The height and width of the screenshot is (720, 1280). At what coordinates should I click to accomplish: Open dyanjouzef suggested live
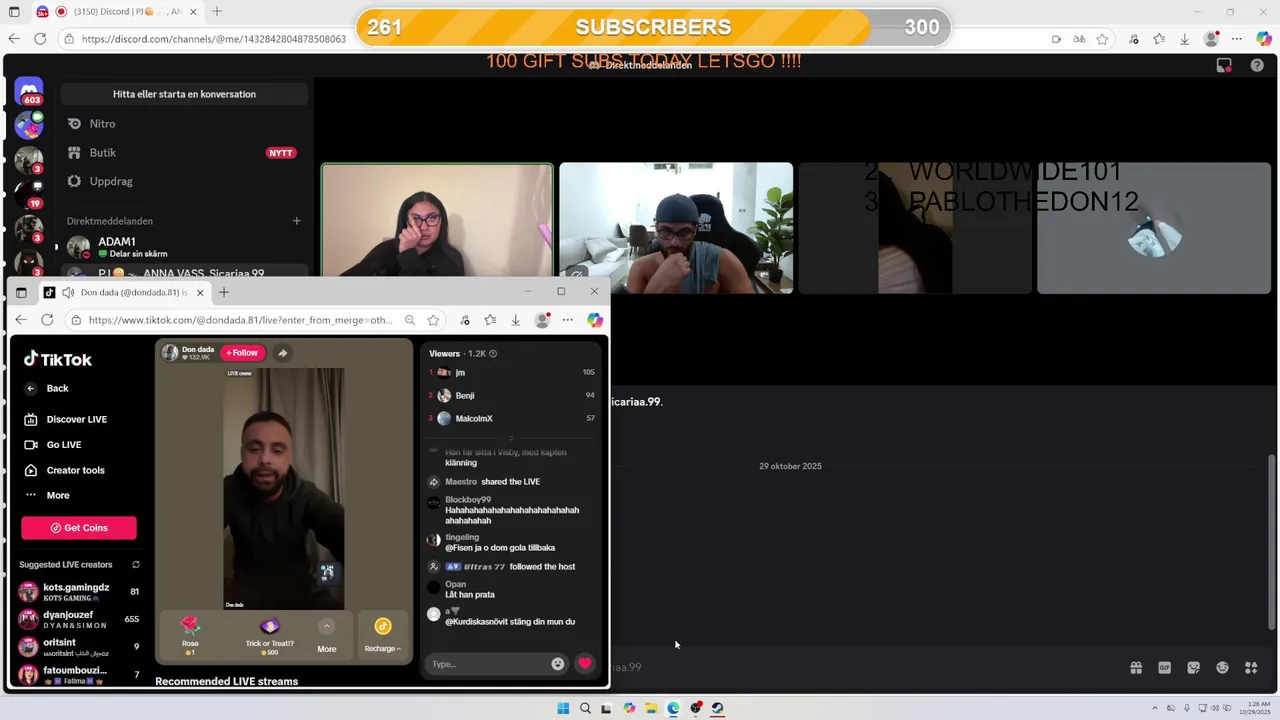coord(79,619)
